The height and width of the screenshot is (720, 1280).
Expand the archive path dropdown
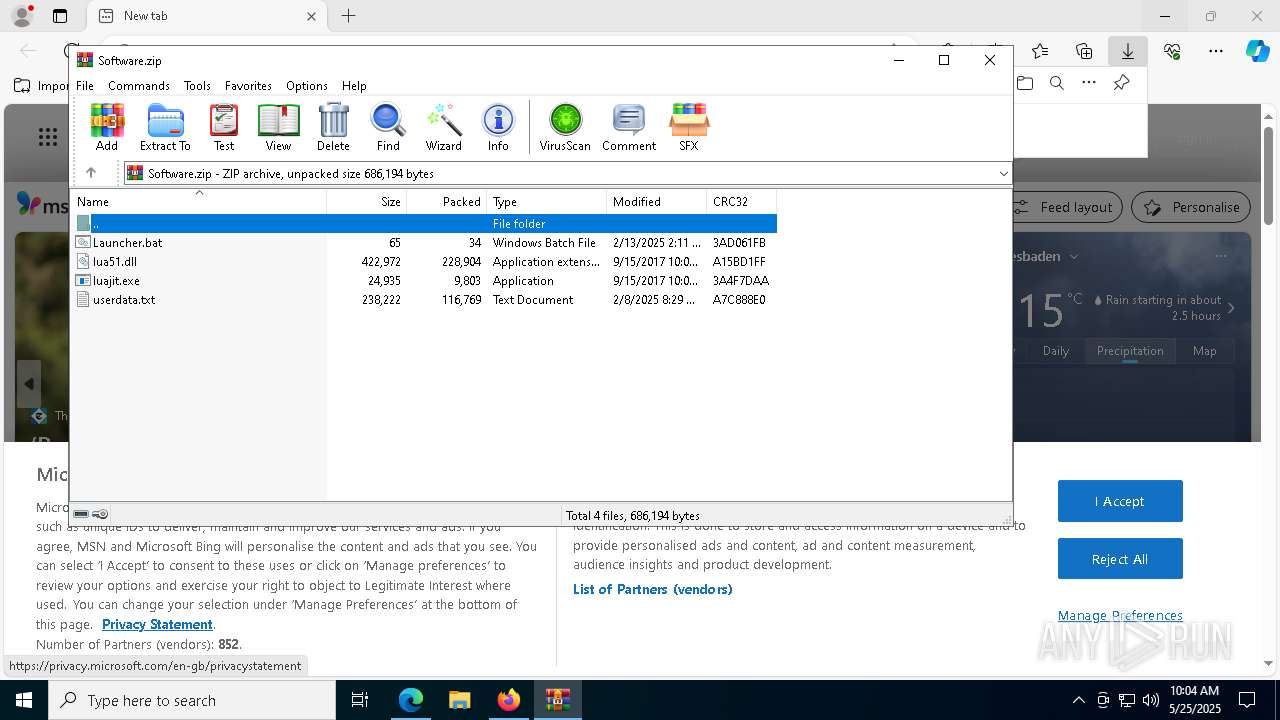click(x=1003, y=174)
